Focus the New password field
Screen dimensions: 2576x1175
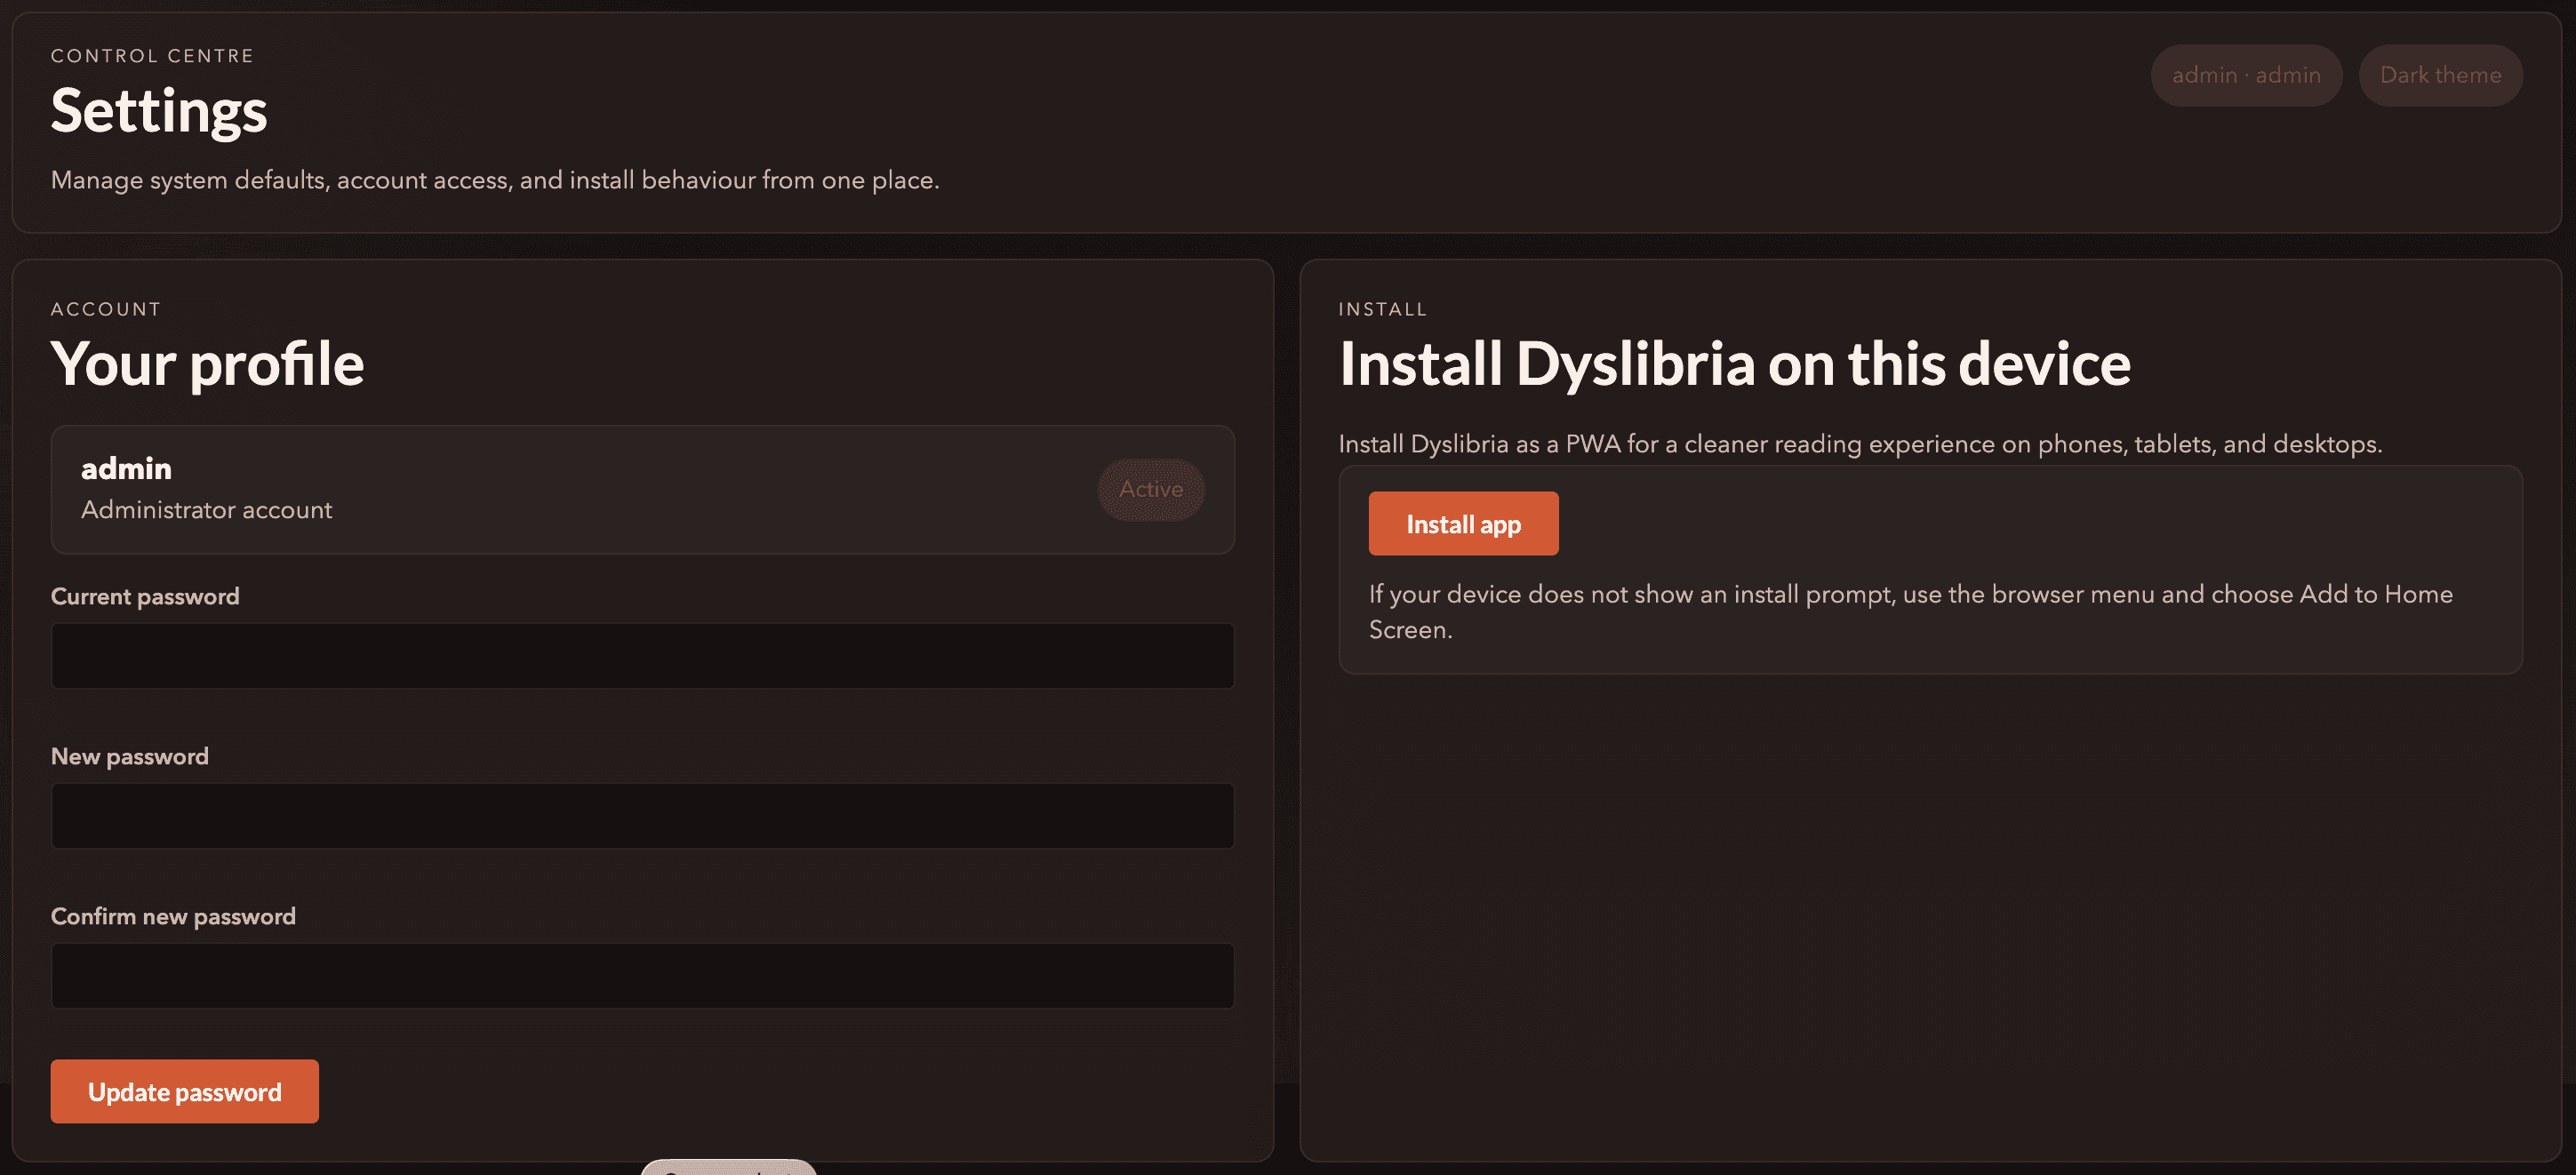pos(643,816)
